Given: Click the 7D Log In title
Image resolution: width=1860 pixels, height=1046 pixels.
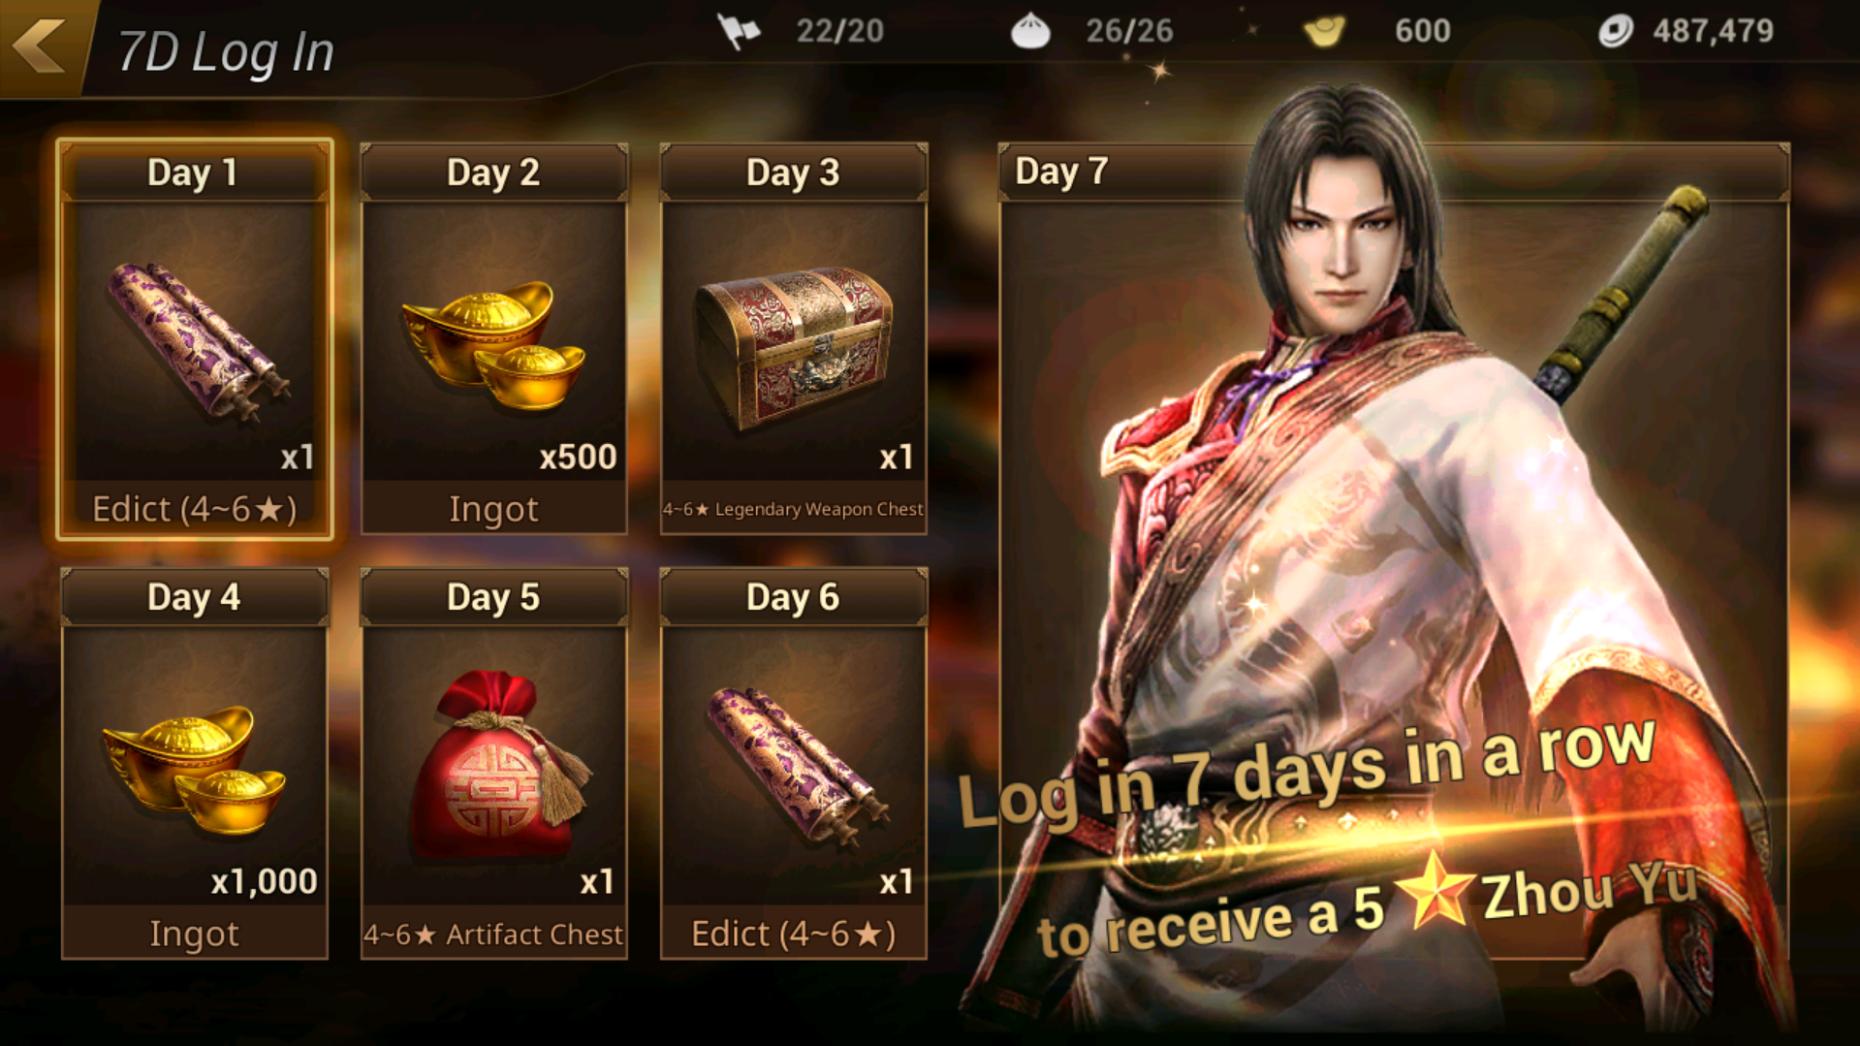Looking at the screenshot, I should coord(226,51).
